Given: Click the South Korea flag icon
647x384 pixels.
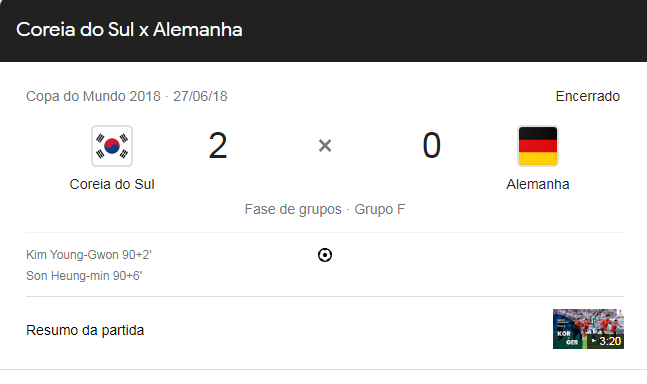Looking at the screenshot, I should click(x=112, y=146).
